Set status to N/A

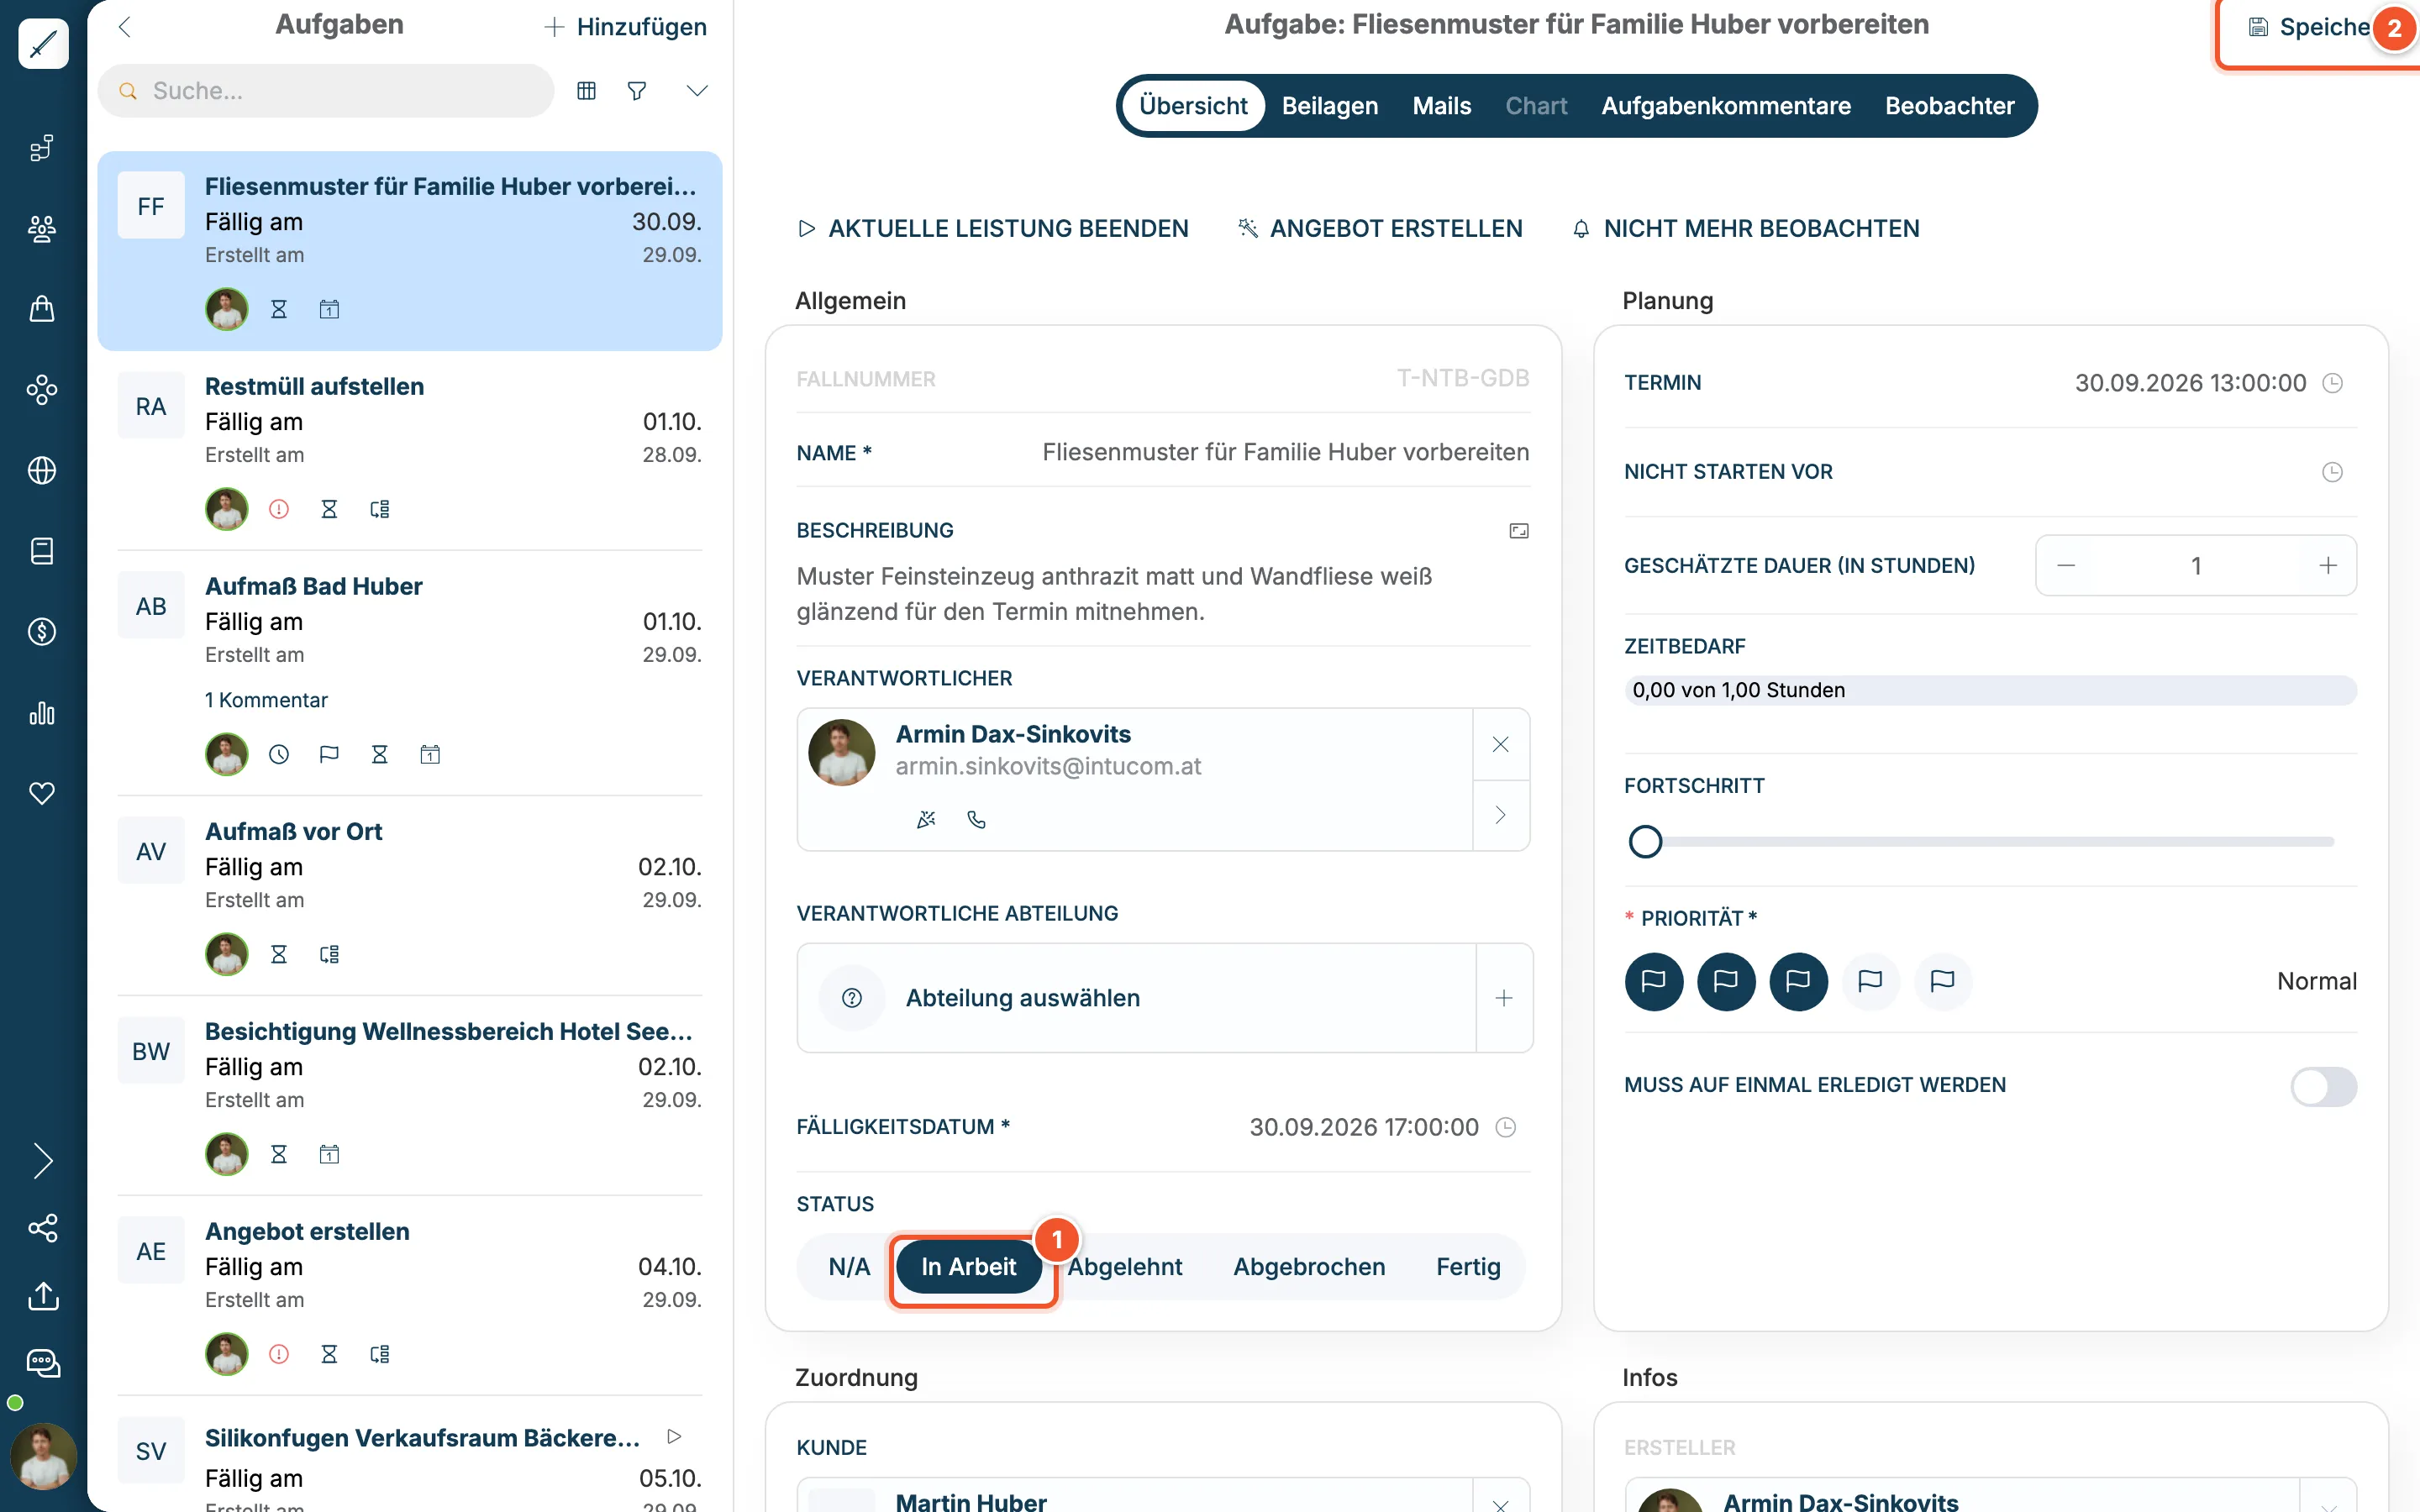[849, 1267]
